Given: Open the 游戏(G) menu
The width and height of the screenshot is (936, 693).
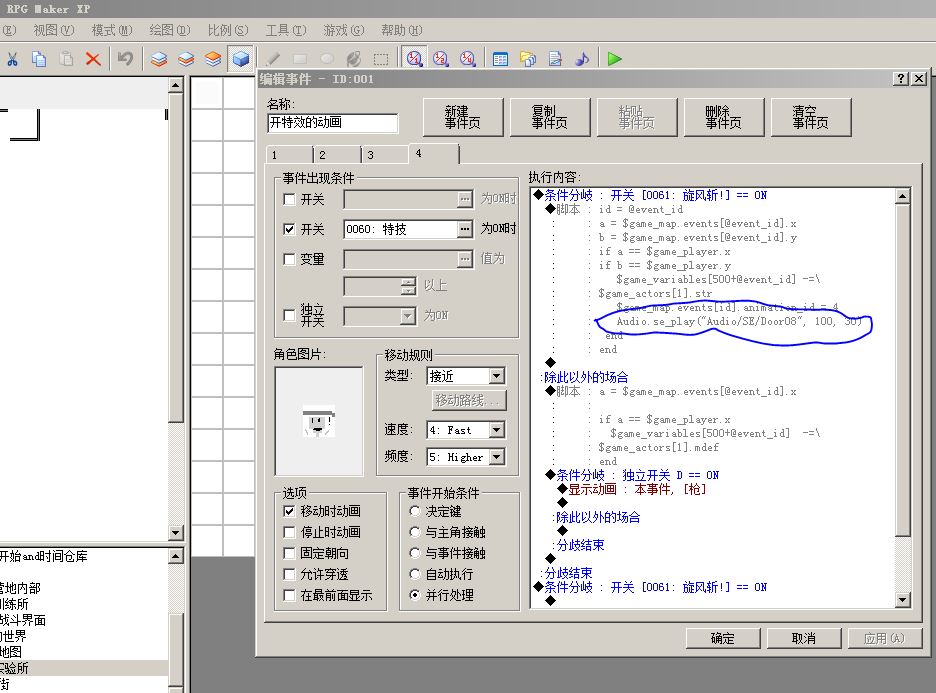Looking at the screenshot, I should pos(343,30).
